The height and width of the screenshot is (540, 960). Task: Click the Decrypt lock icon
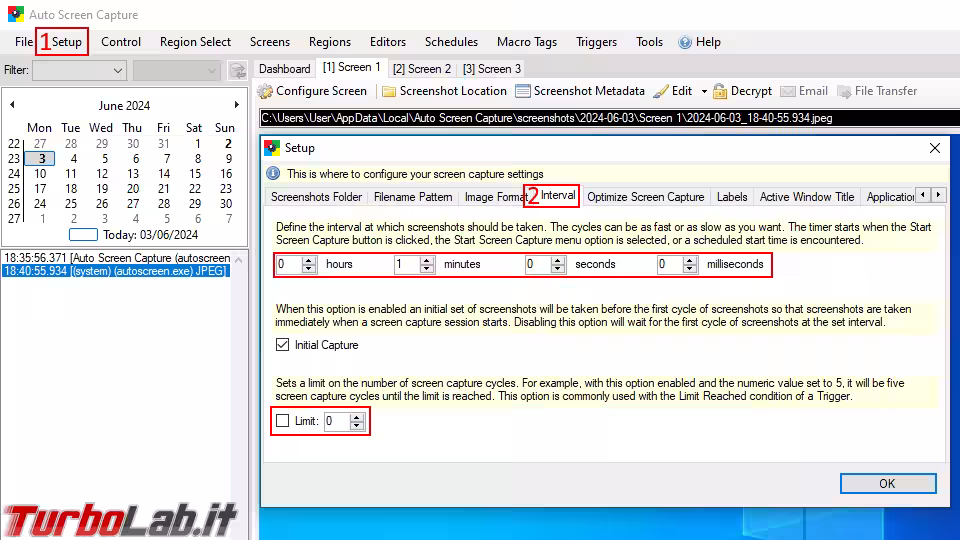click(x=720, y=91)
